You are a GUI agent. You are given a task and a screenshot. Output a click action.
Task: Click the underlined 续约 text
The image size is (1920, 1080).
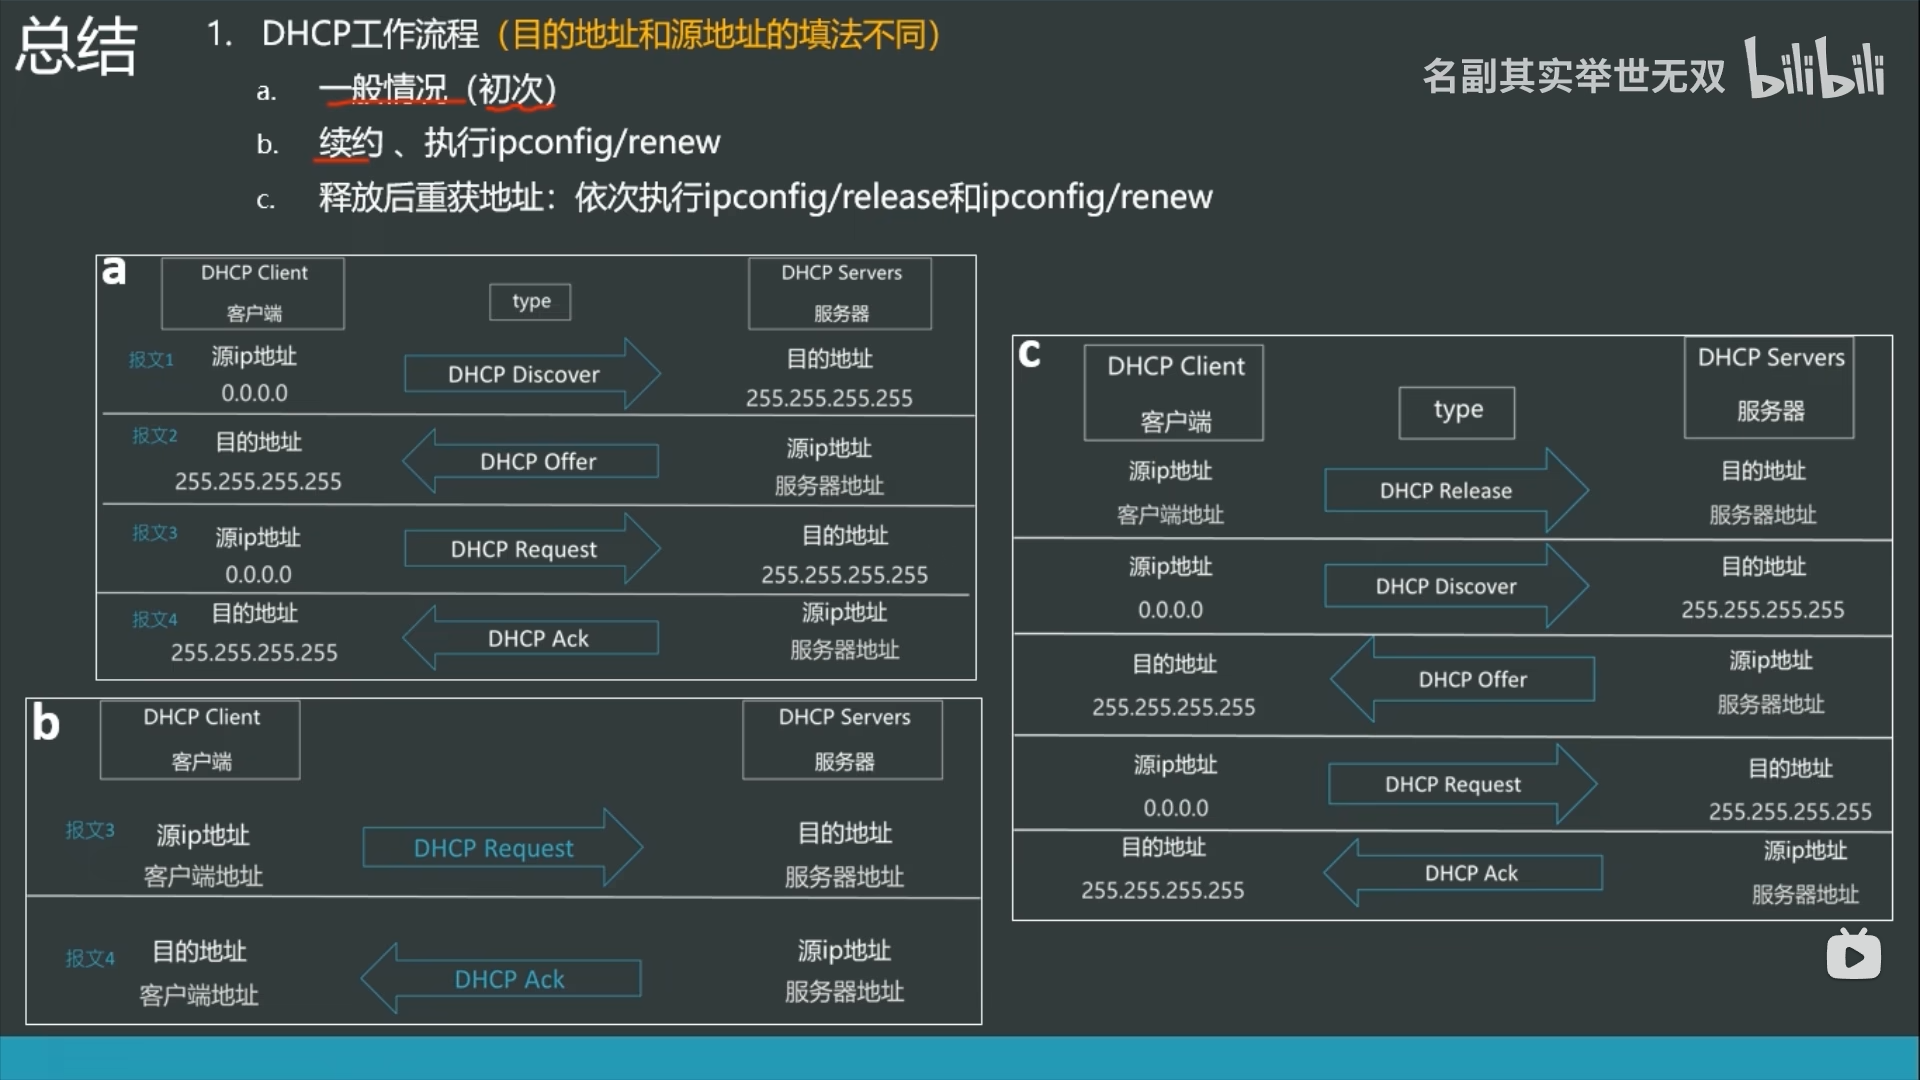click(x=350, y=142)
